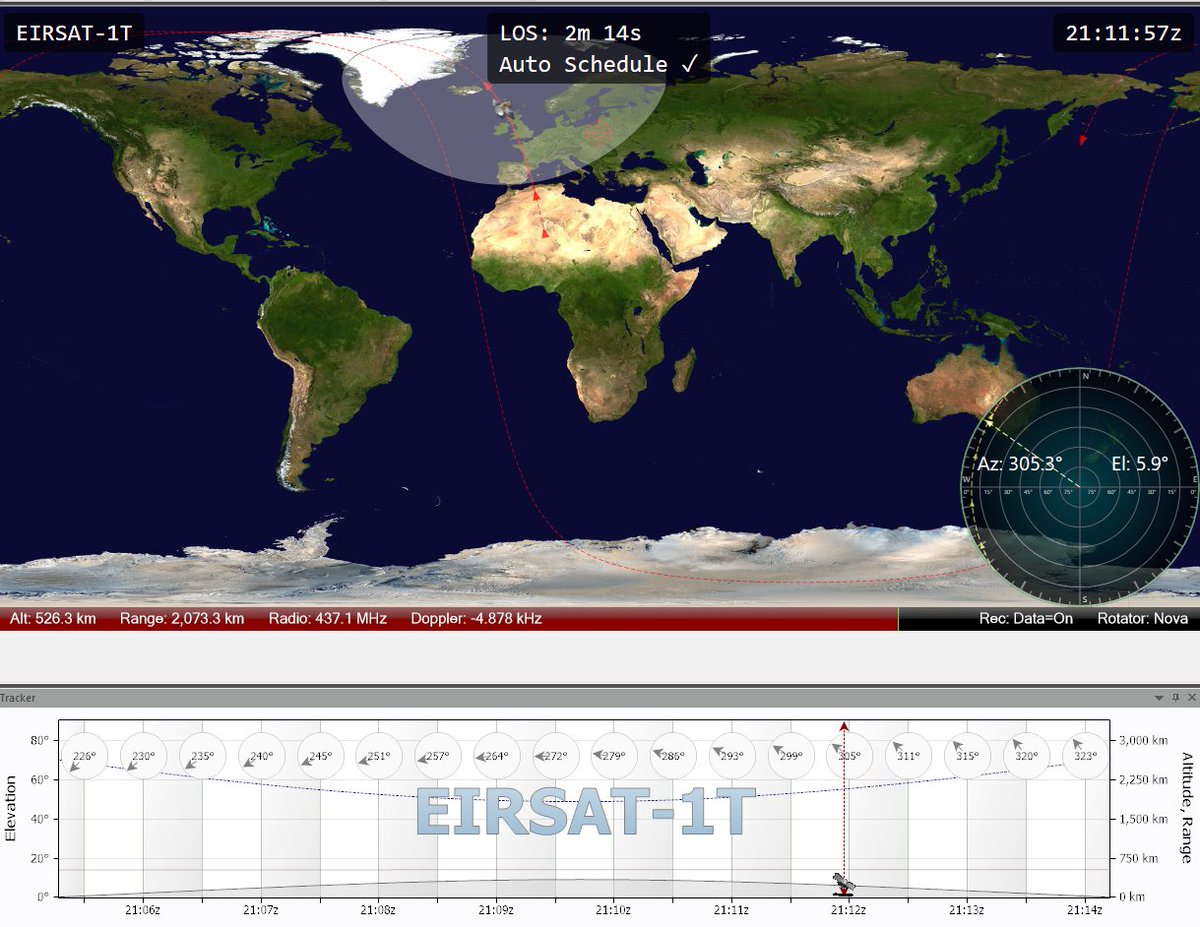1200x927 pixels.
Task: Open the Tracker panel dropdown arrow
Action: click(x=1159, y=697)
